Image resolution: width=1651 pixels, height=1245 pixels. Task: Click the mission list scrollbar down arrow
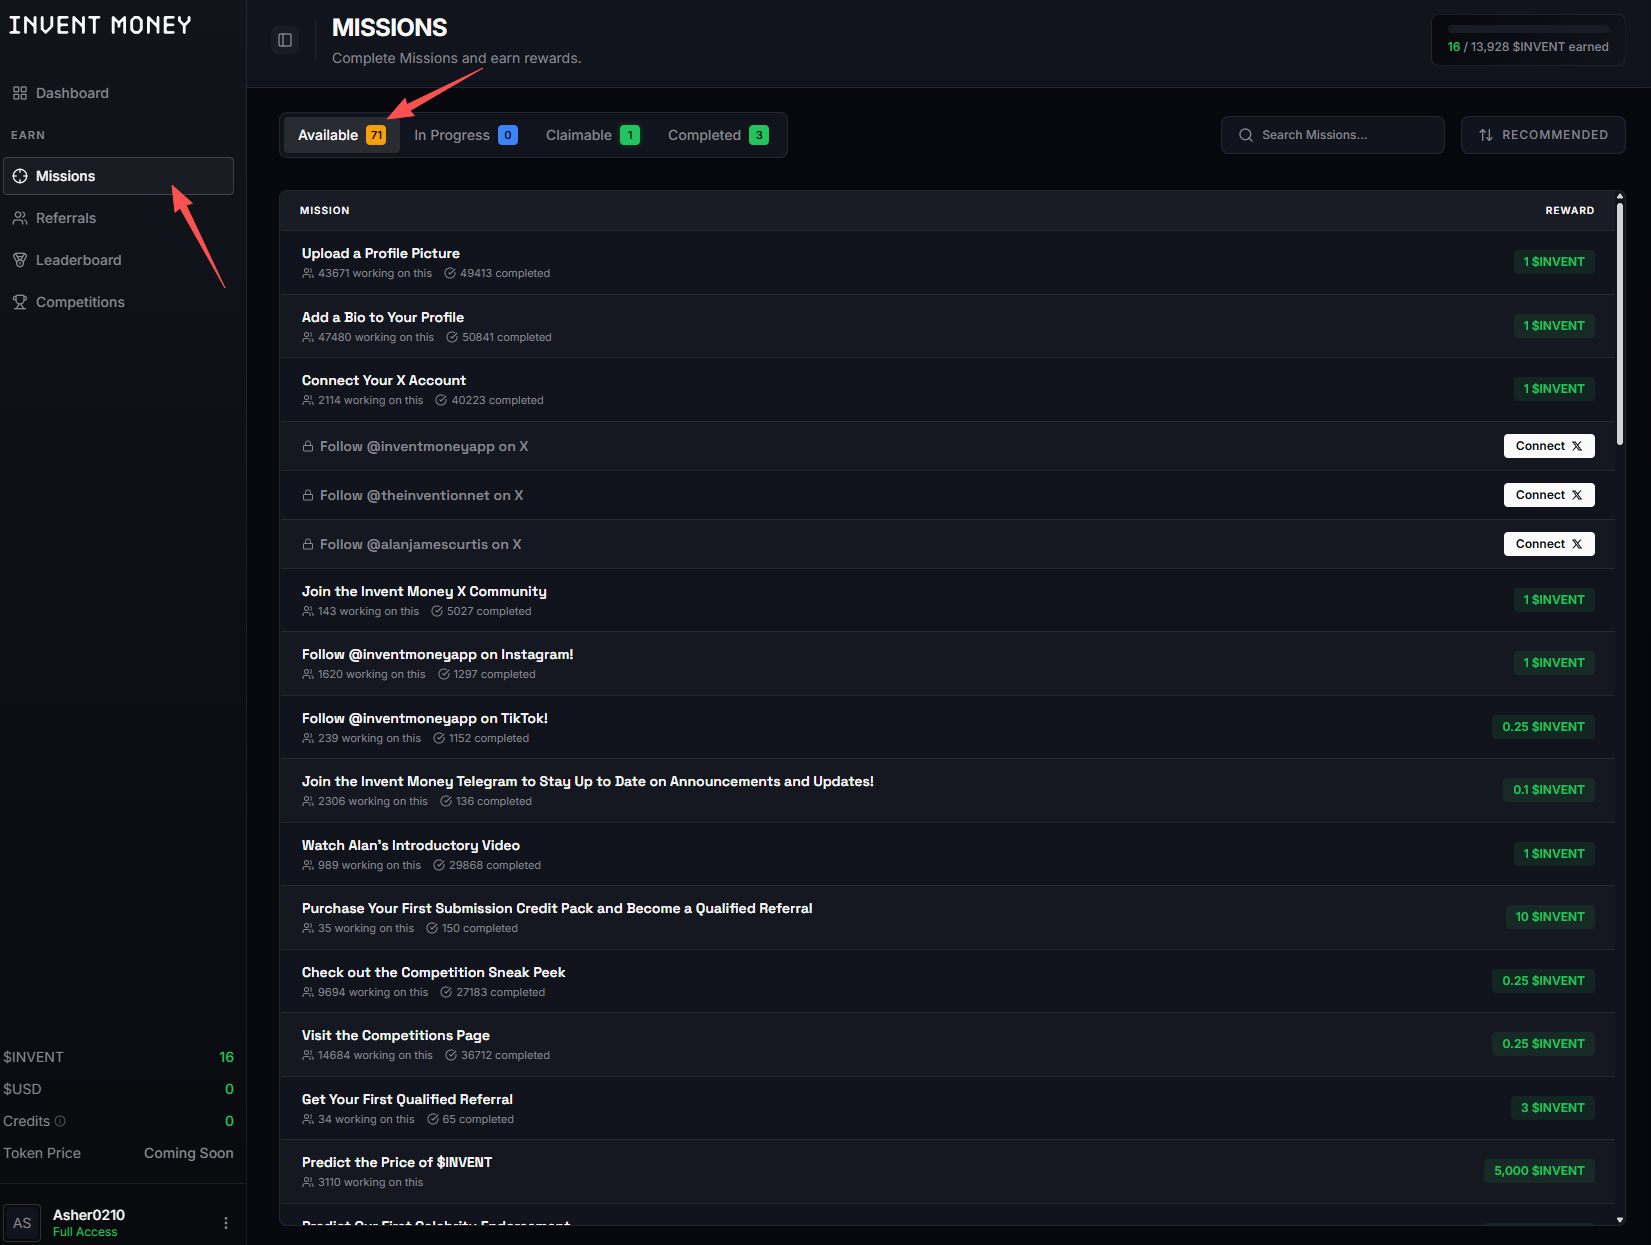(1620, 1219)
